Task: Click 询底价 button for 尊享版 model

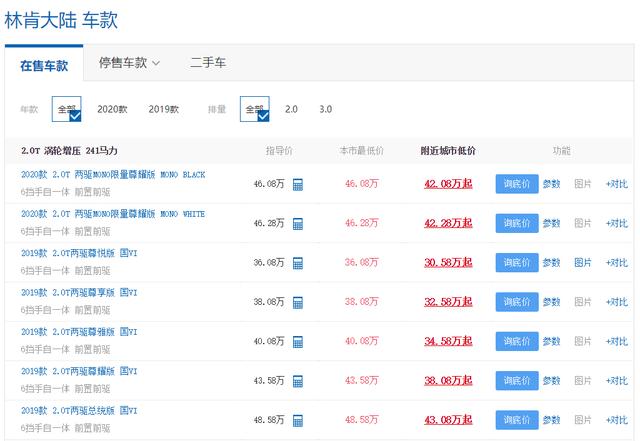Action: (x=517, y=302)
